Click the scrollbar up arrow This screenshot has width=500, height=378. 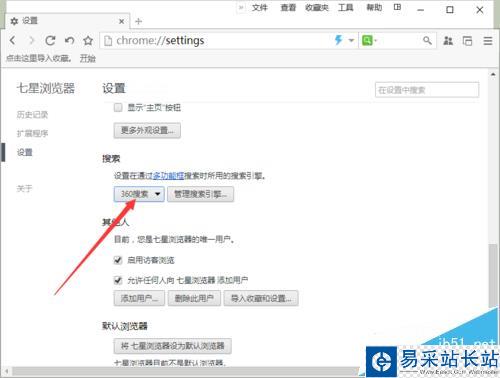click(493, 75)
